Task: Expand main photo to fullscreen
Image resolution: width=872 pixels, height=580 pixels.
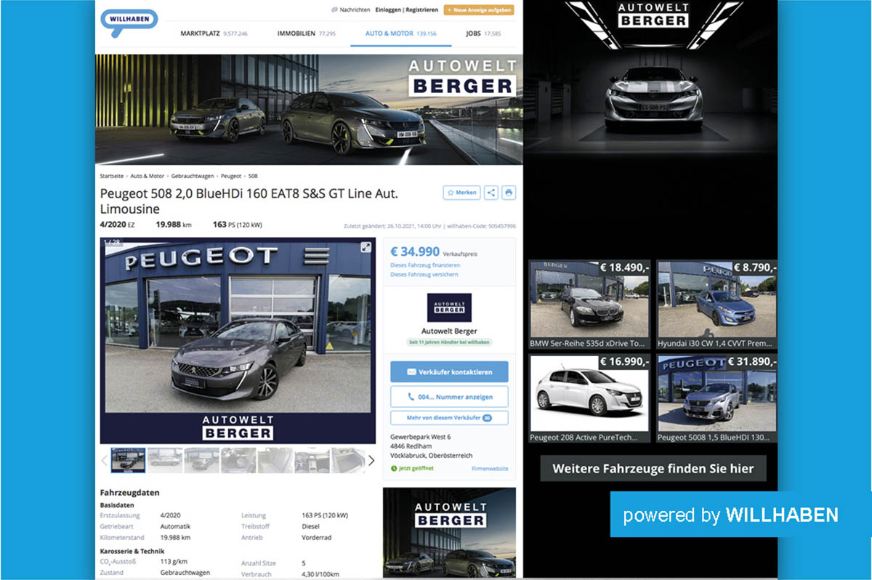Action: point(365,247)
